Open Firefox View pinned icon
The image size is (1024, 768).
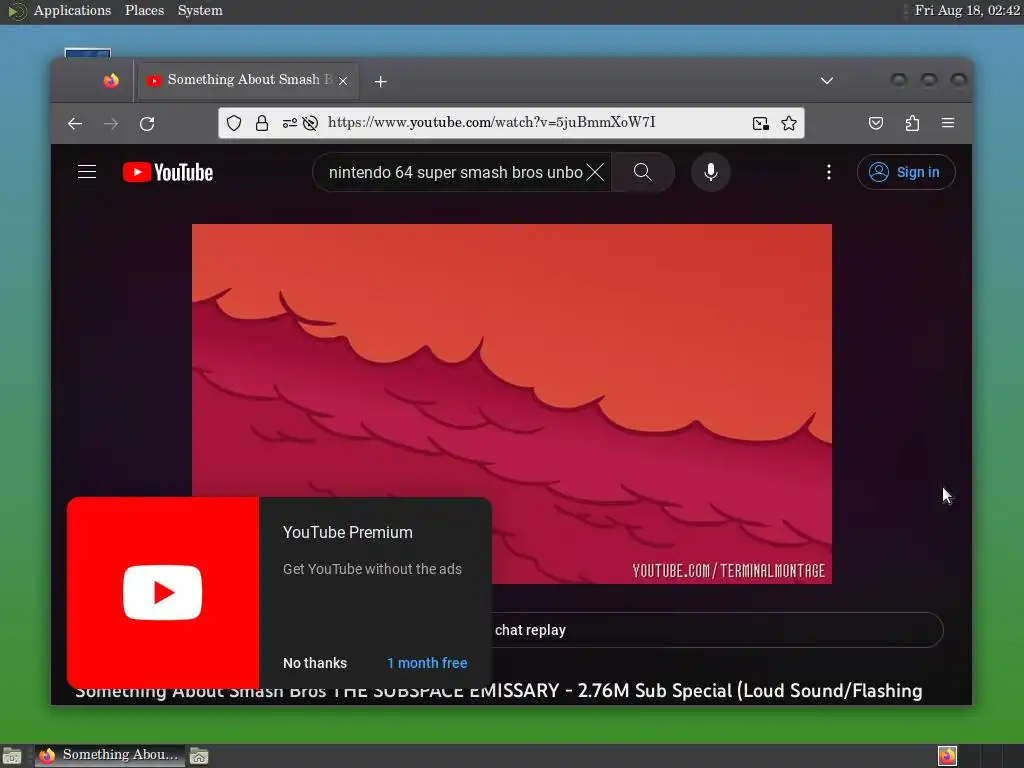pyautogui.click(x=111, y=80)
